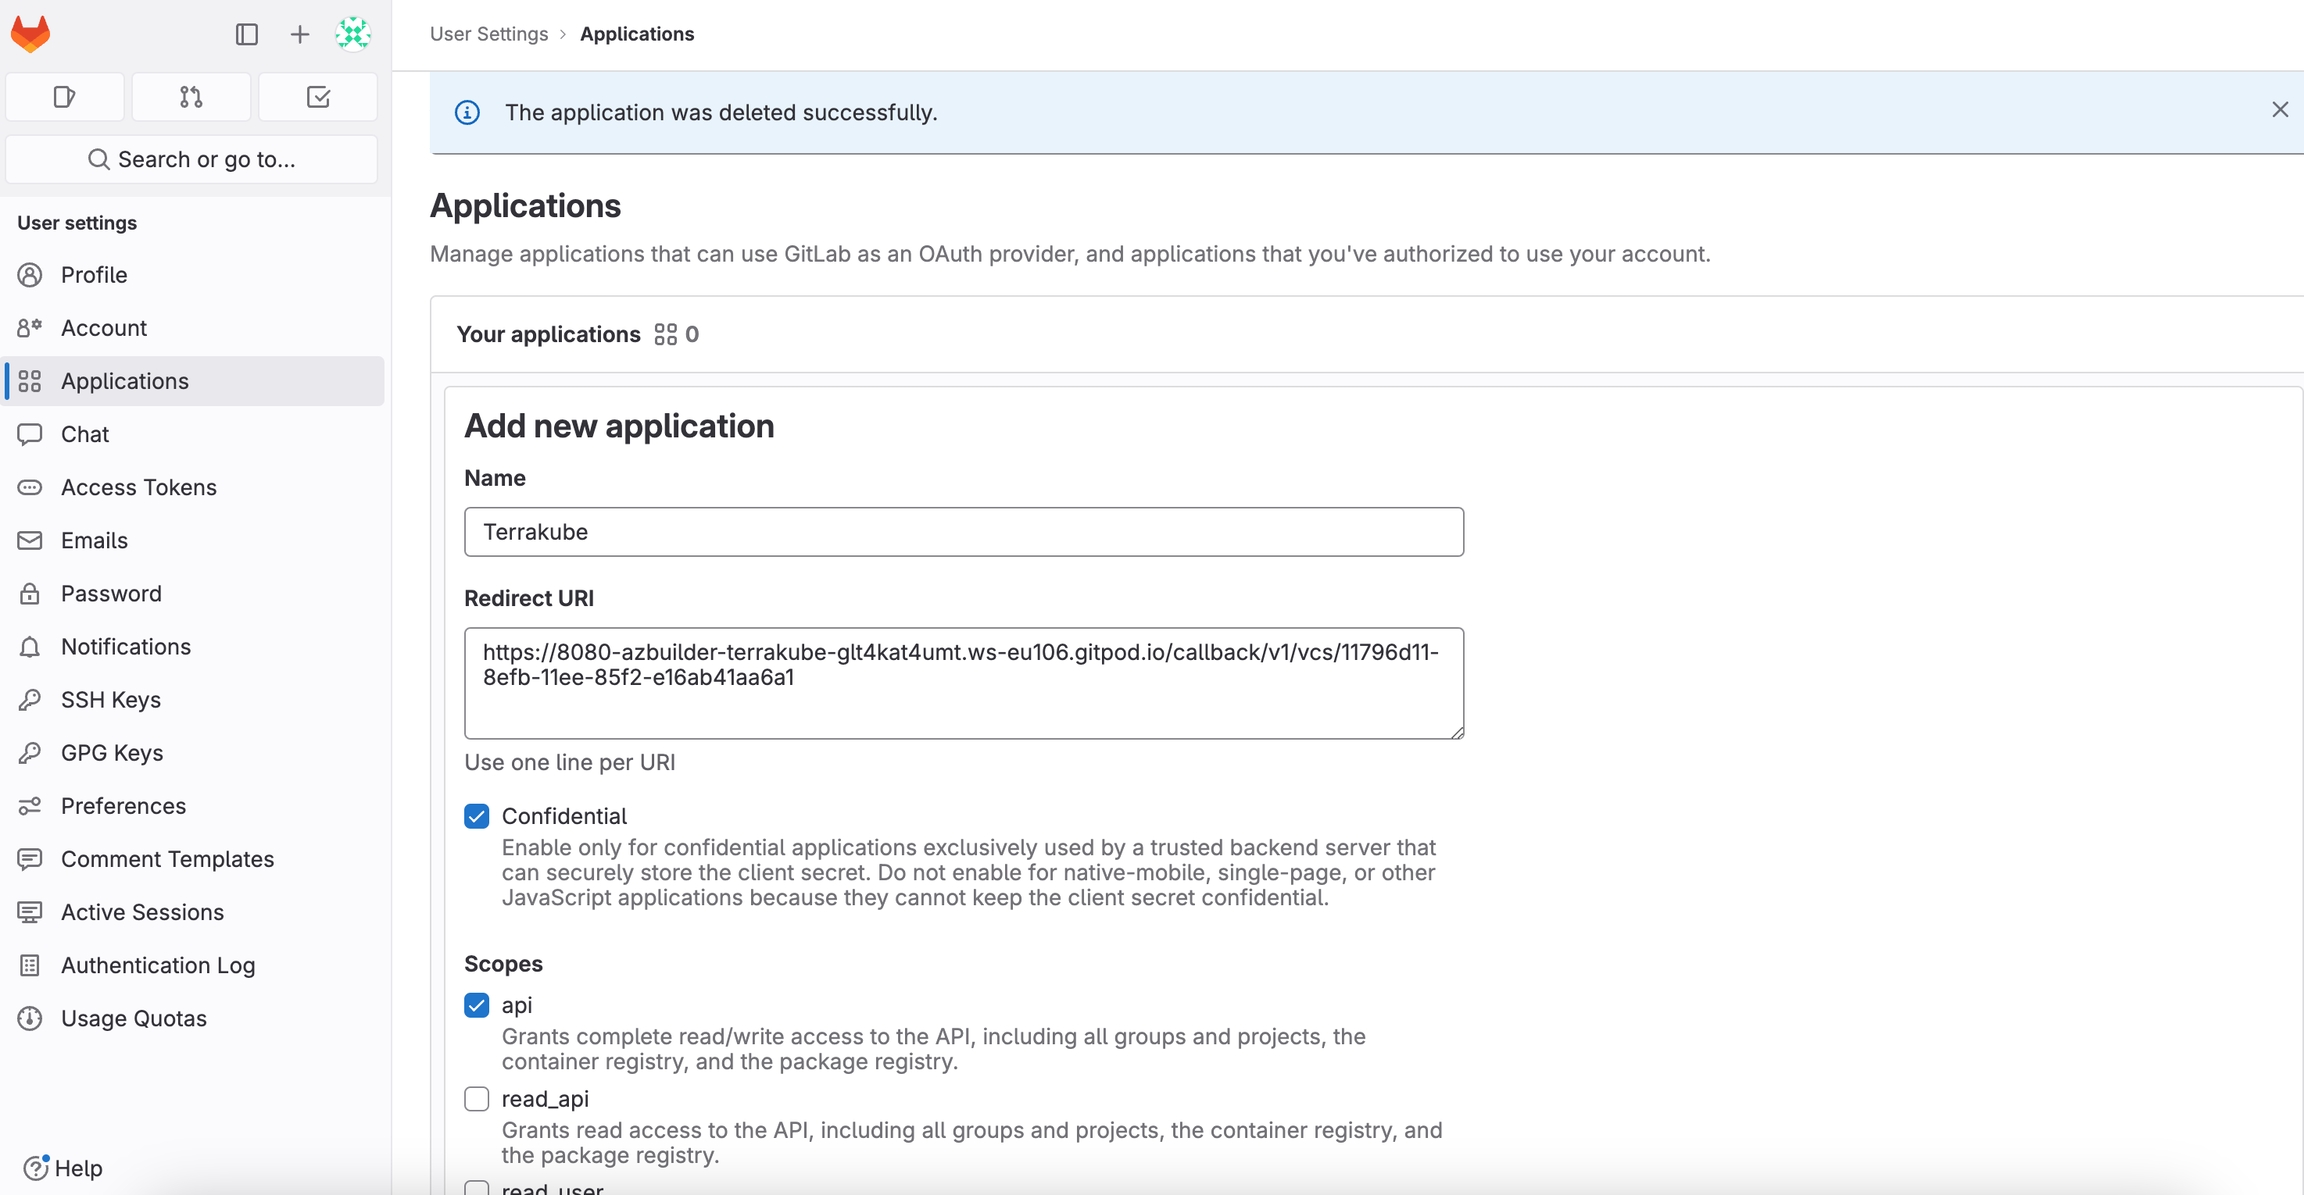2304x1195 pixels.
Task: Click the Search or go to button
Action: tap(192, 159)
